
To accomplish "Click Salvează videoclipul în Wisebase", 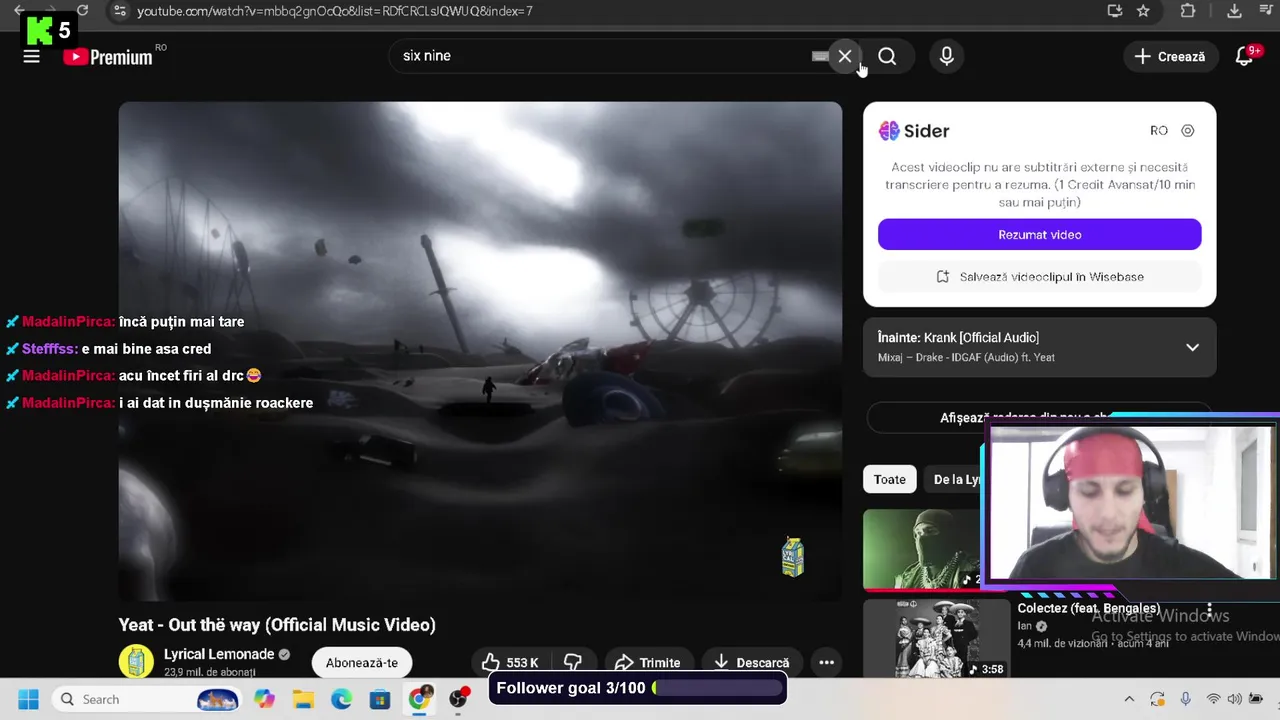I will point(1039,277).
